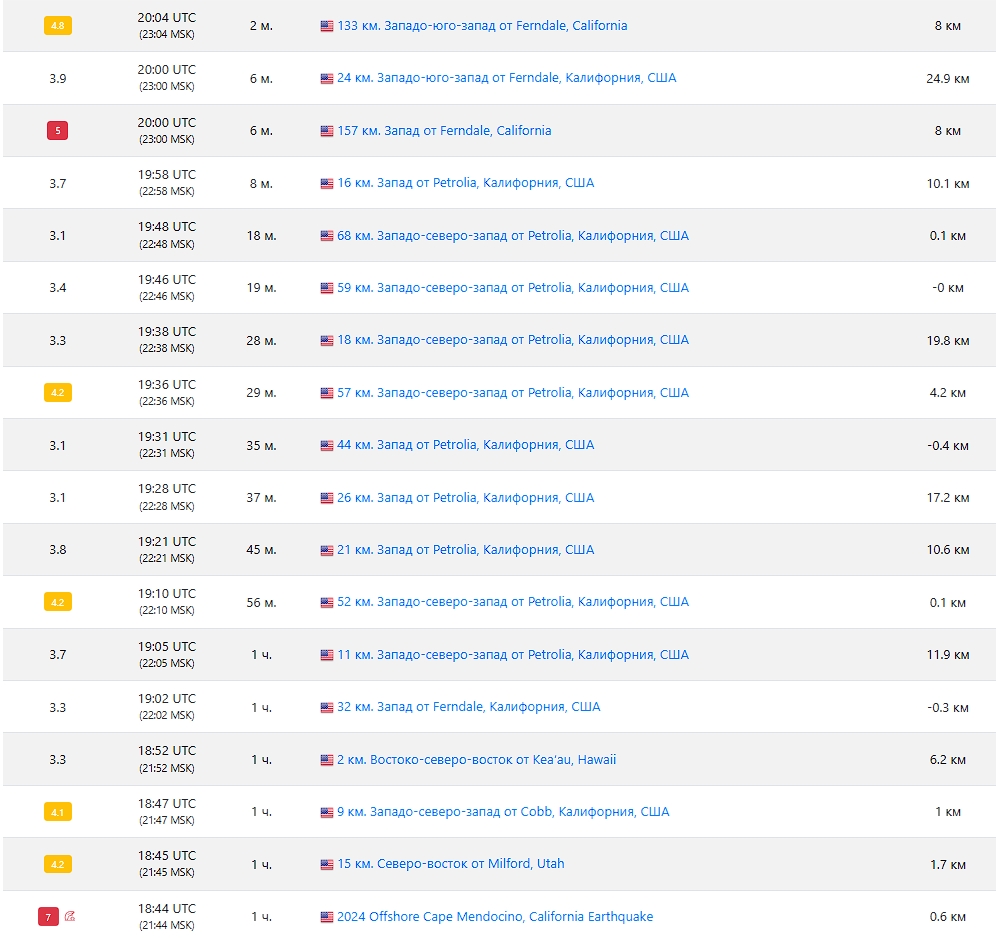Click US flag in 18 км Petrolia row
Viewport: 996px width, 938px height.
pos(326,340)
